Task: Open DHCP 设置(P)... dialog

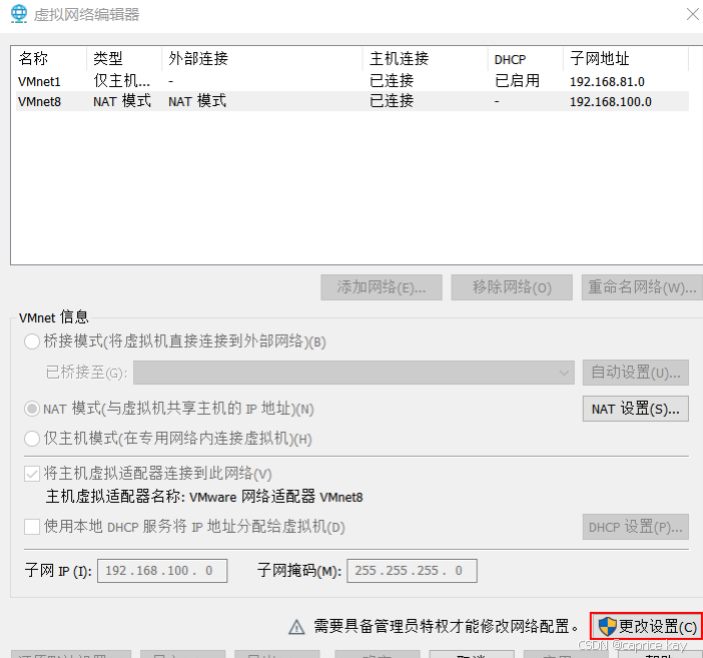Action: [x=636, y=527]
